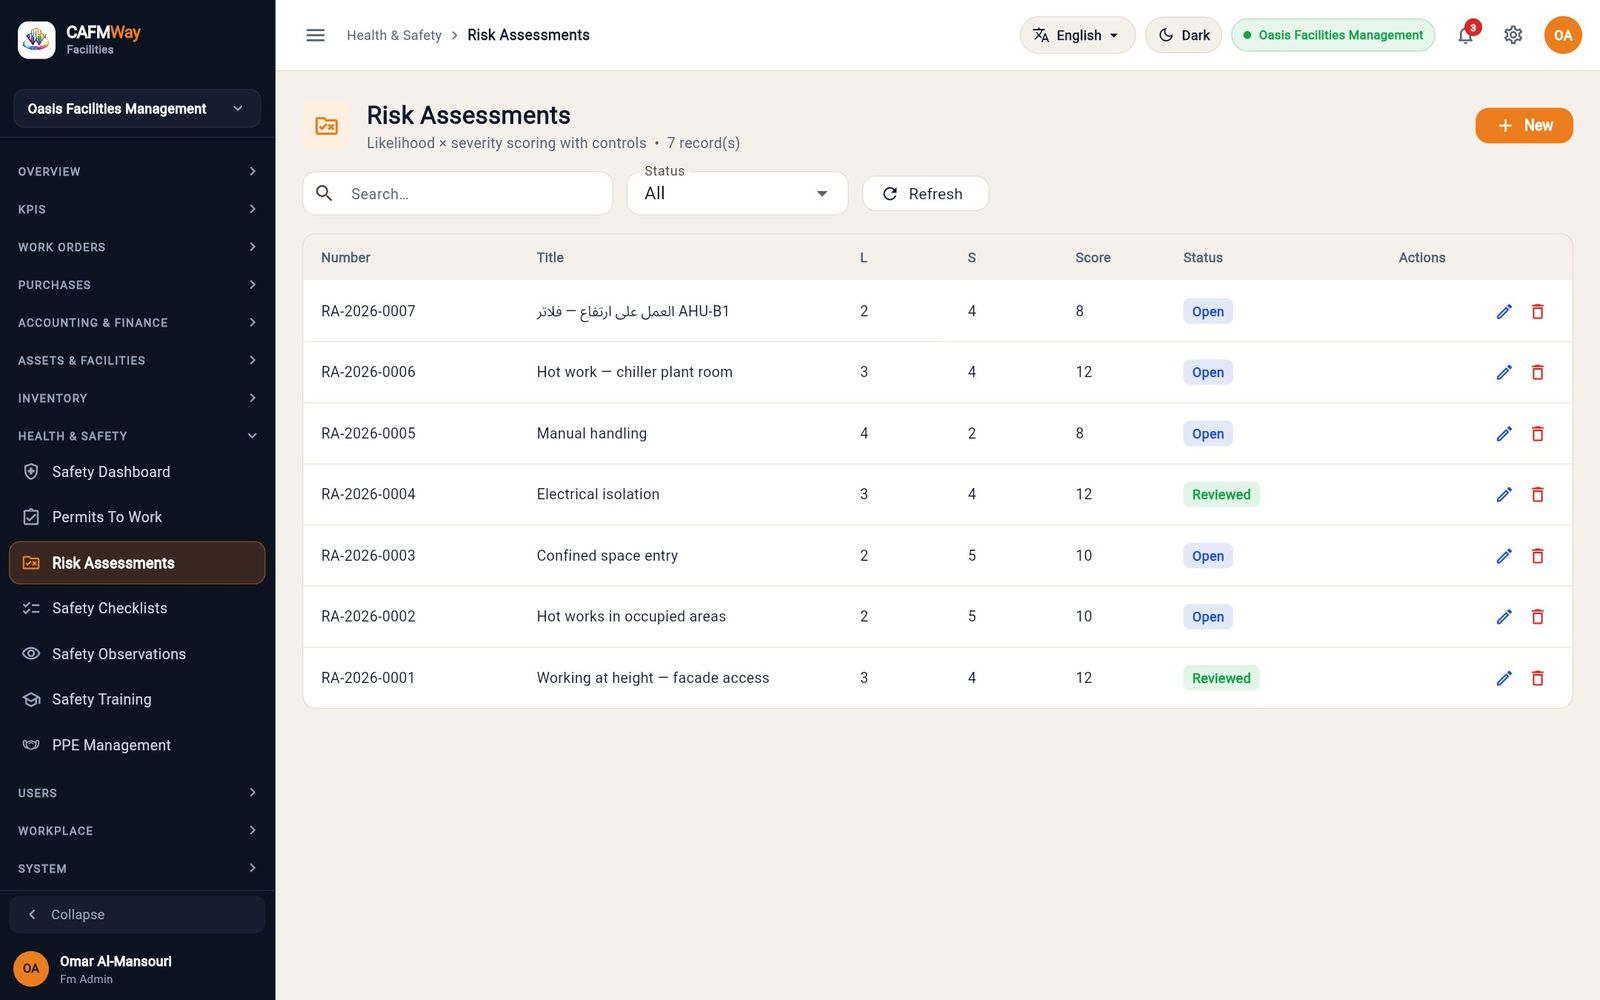This screenshot has height=1000, width=1600.
Task: Click the Score column header
Action: pyautogui.click(x=1093, y=257)
